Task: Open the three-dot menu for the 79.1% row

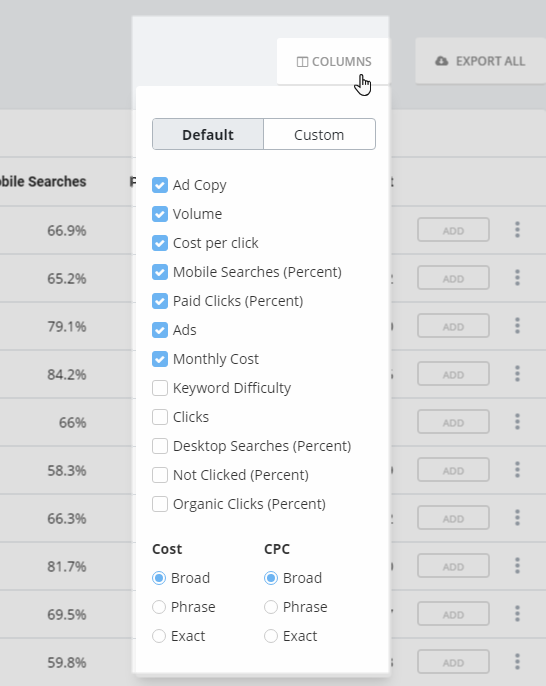Action: [x=517, y=326]
